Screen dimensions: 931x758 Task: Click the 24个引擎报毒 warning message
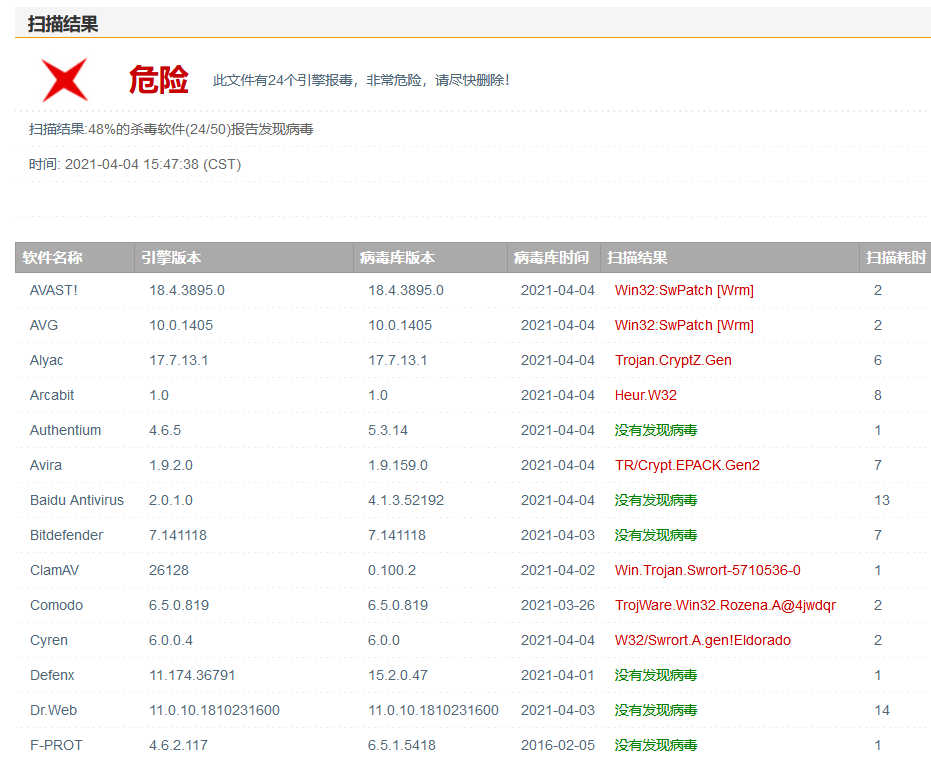pyautogui.click(x=361, y=80)
